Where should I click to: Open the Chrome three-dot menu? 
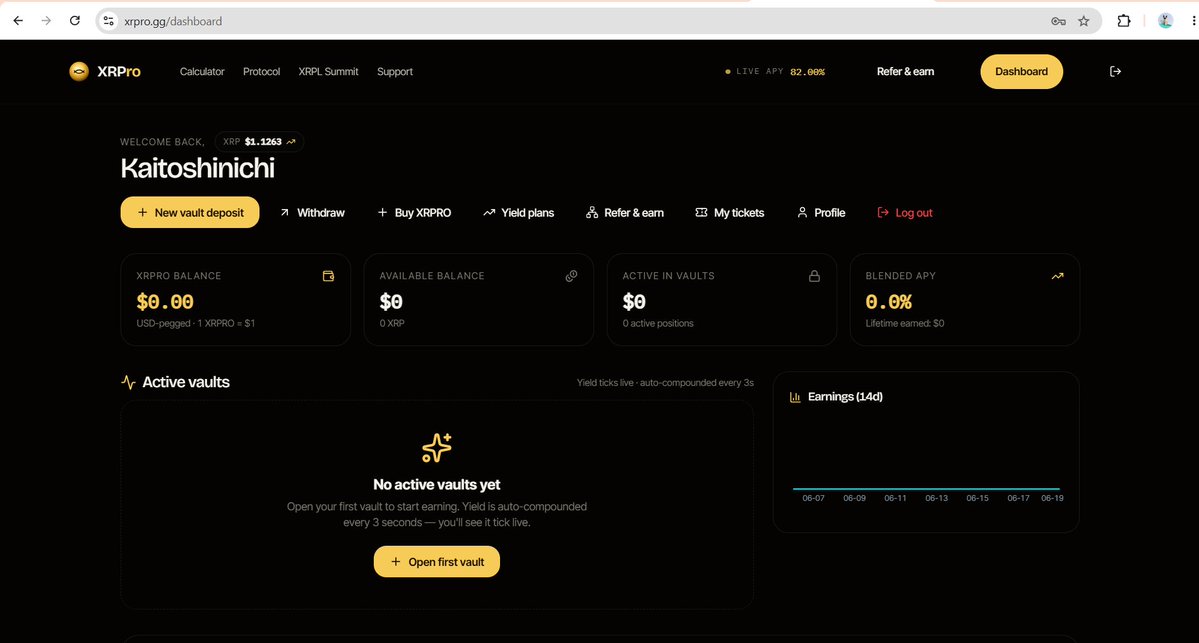click(1194, 21)
